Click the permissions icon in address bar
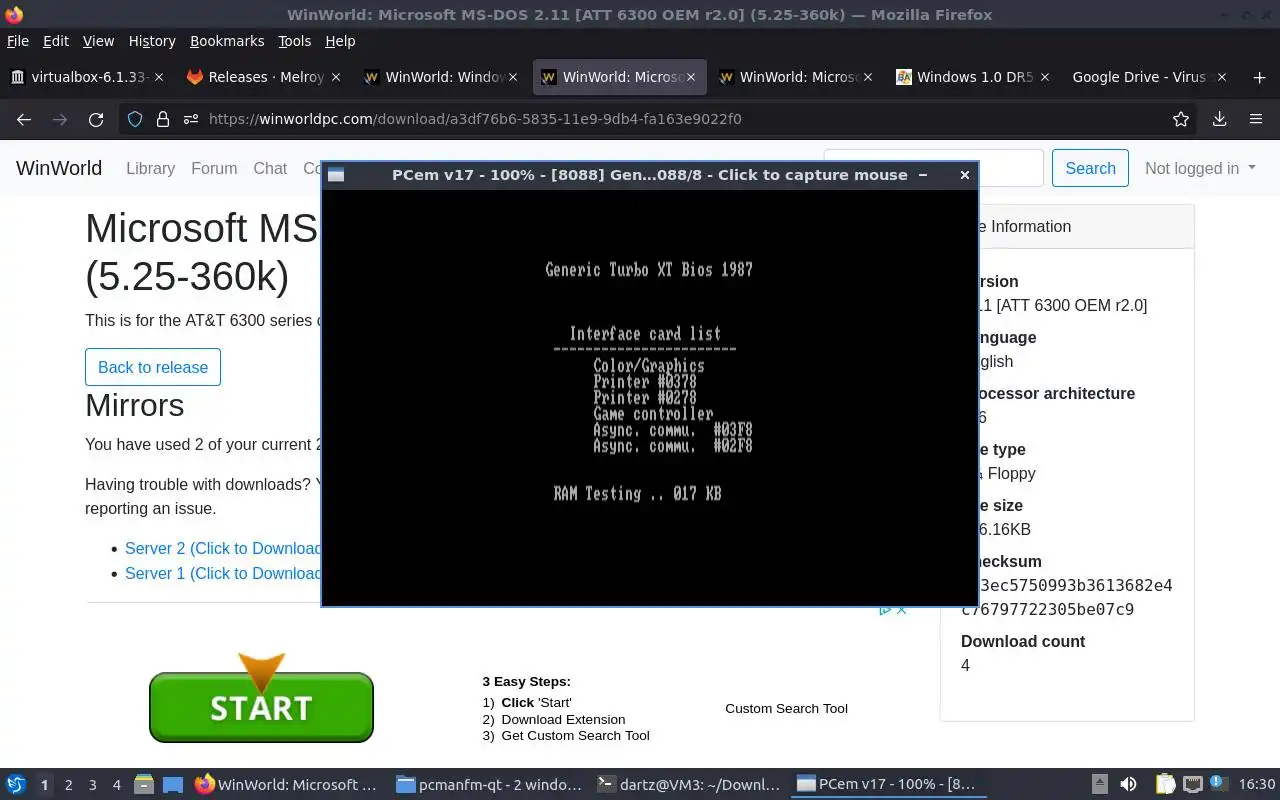1280x800 pixels. tap(191, 119)
